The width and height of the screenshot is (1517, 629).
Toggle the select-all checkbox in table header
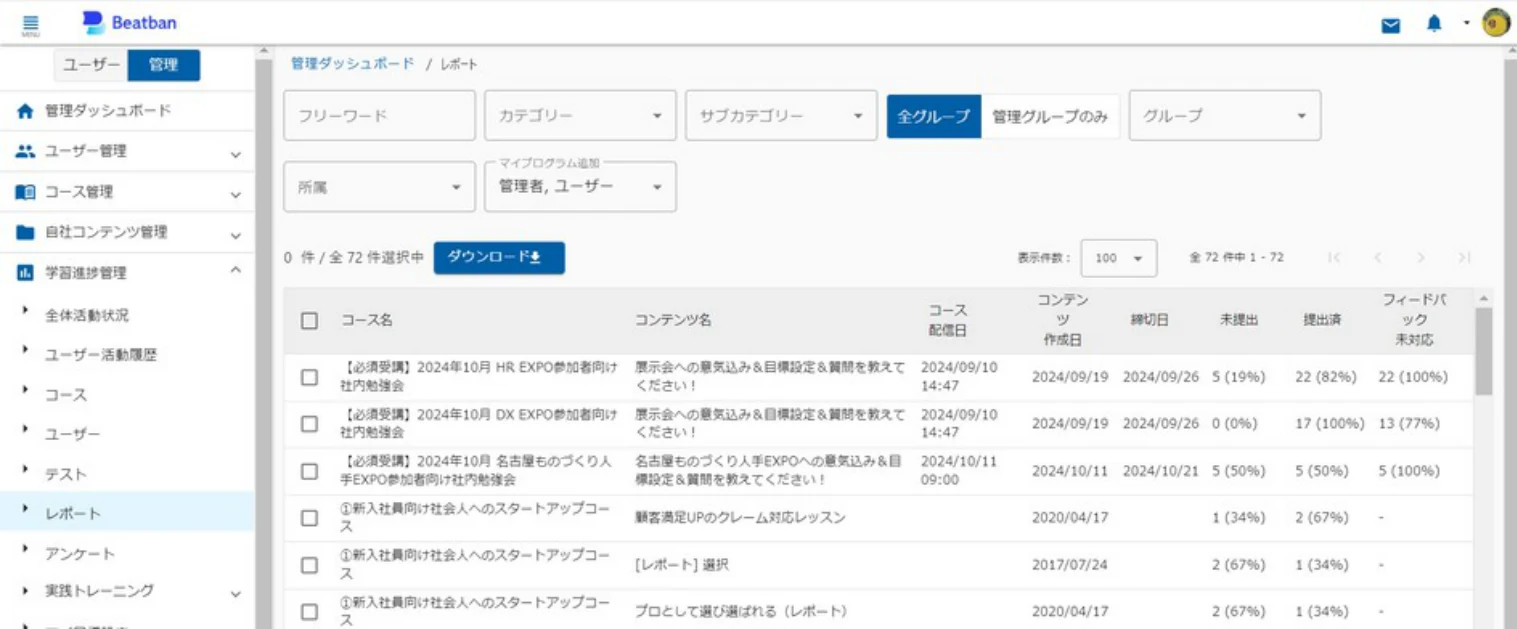[x=310, y=321]
